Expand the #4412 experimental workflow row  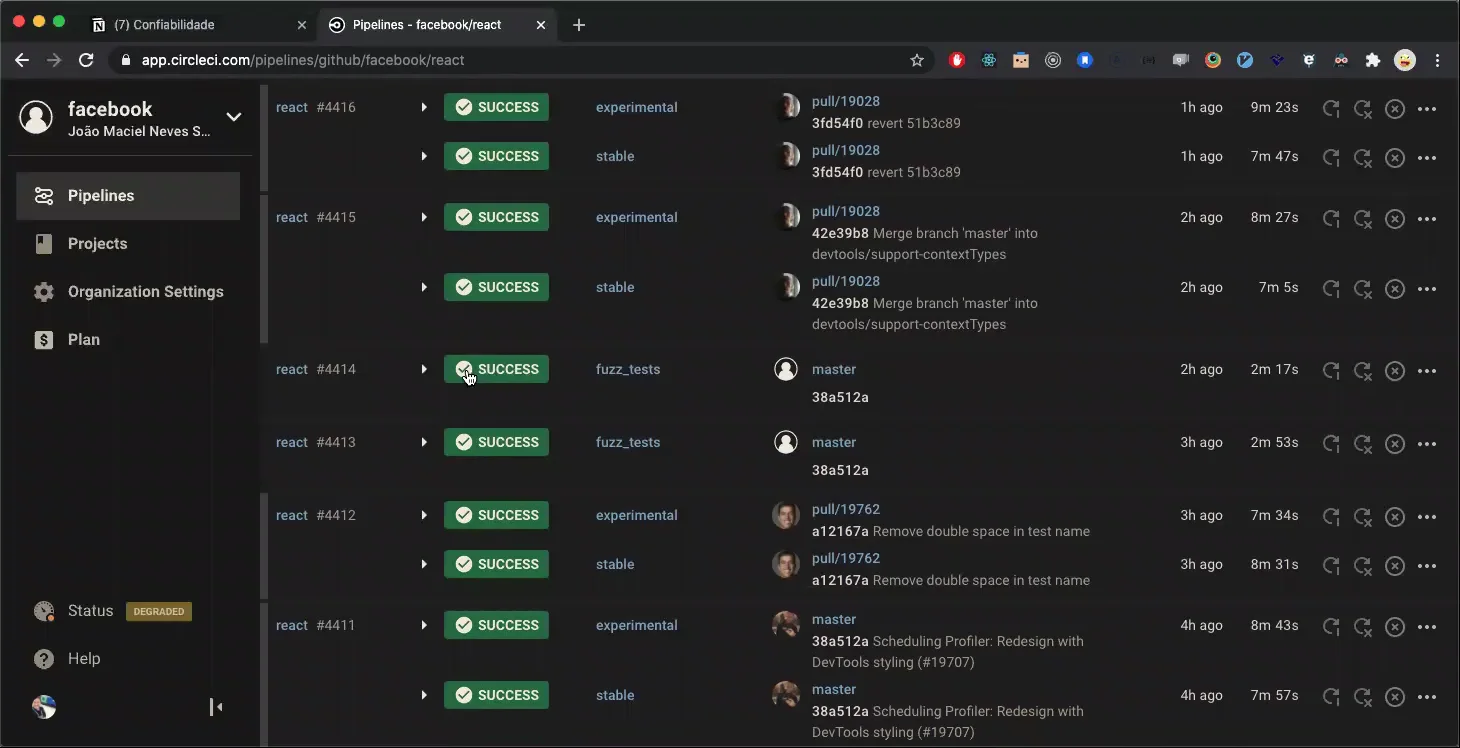[x=424, y=515]
